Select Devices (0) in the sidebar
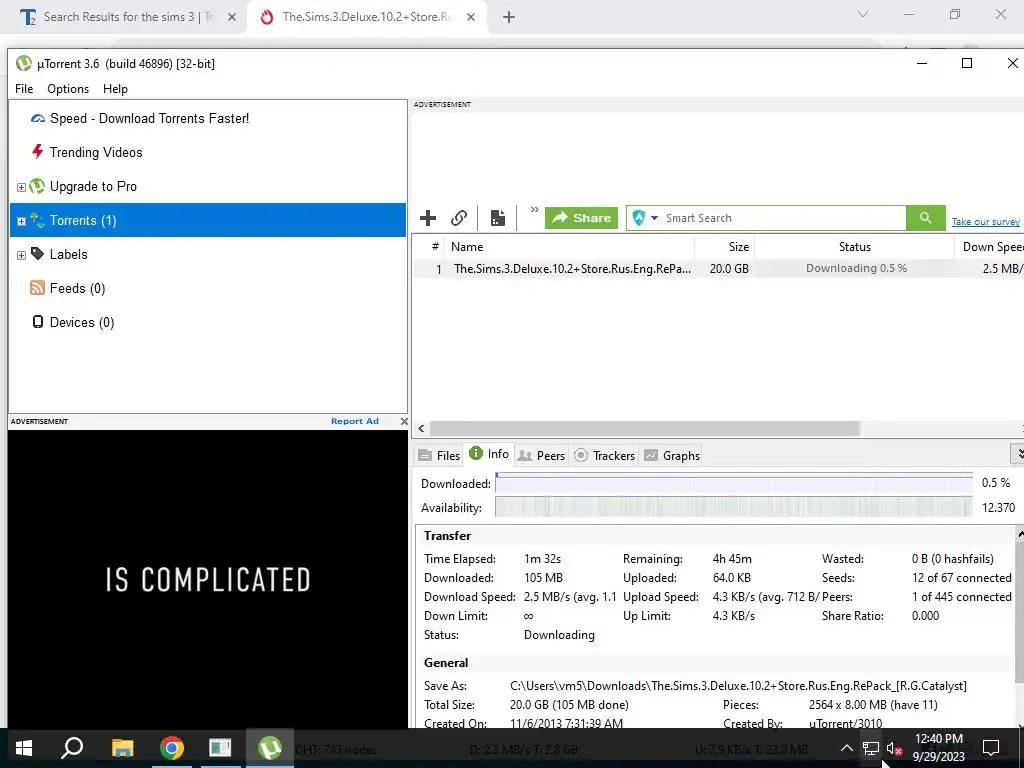Viewport: 1024px width, 768px height. click(82, 322)
